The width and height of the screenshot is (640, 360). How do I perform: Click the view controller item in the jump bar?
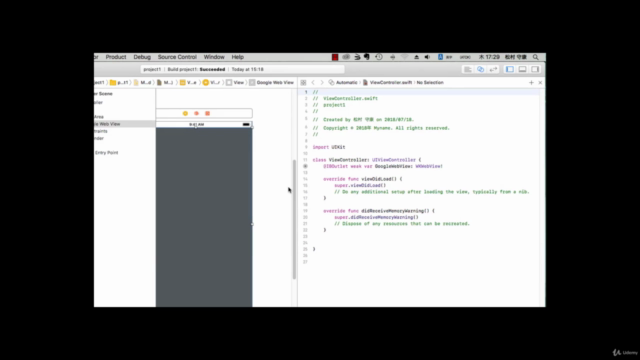(211, 82)
